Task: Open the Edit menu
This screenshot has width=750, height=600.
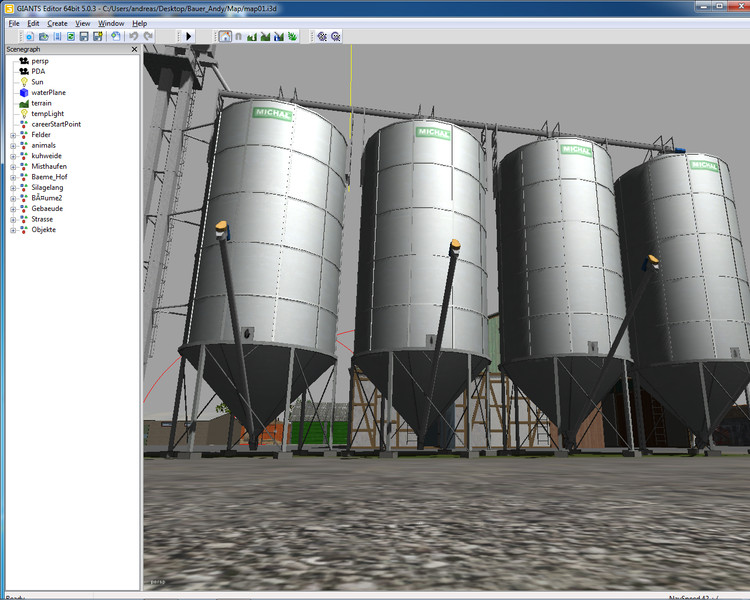Action: (33, 23)
